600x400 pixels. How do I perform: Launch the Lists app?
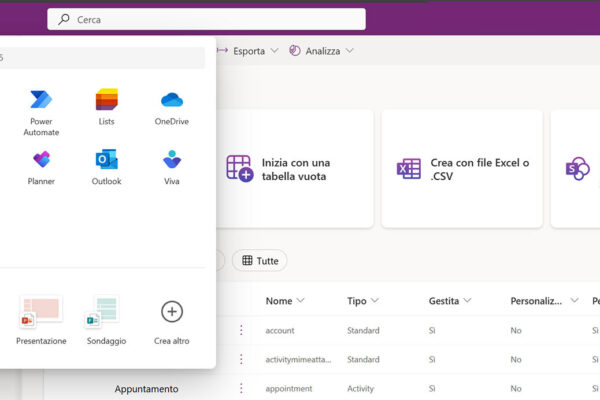tap(106, 108)
